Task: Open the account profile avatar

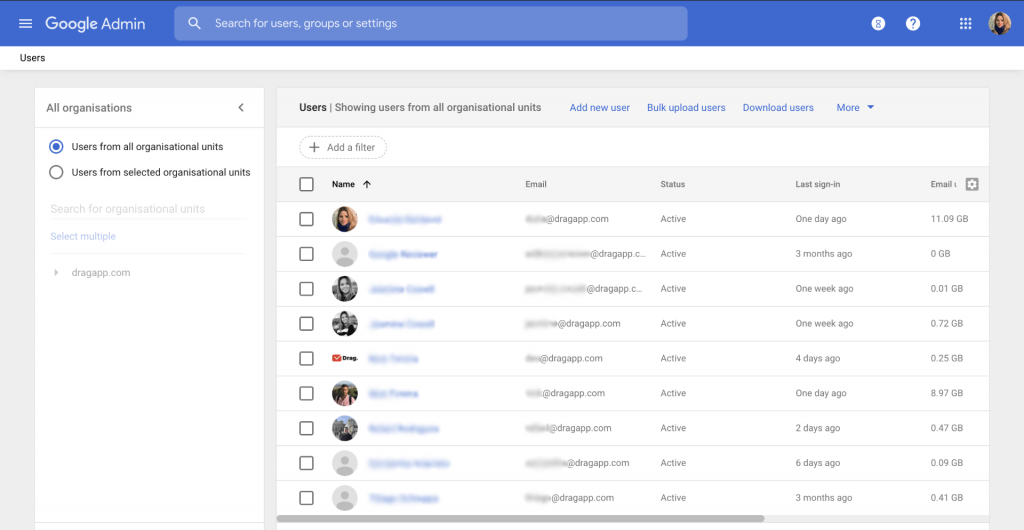Action: (999, 23)
